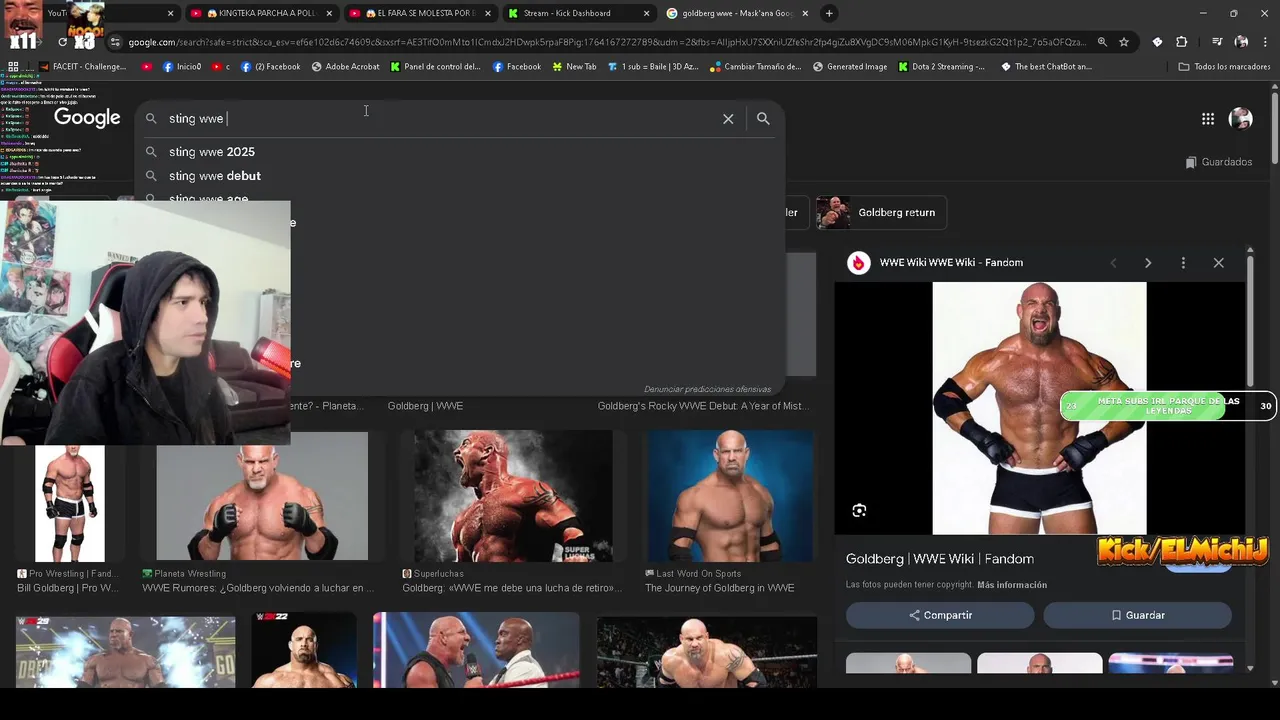Open Chrome extensions puzzle icon
Viewport: 1280px width, 720px height.
tap(1181, 42)
